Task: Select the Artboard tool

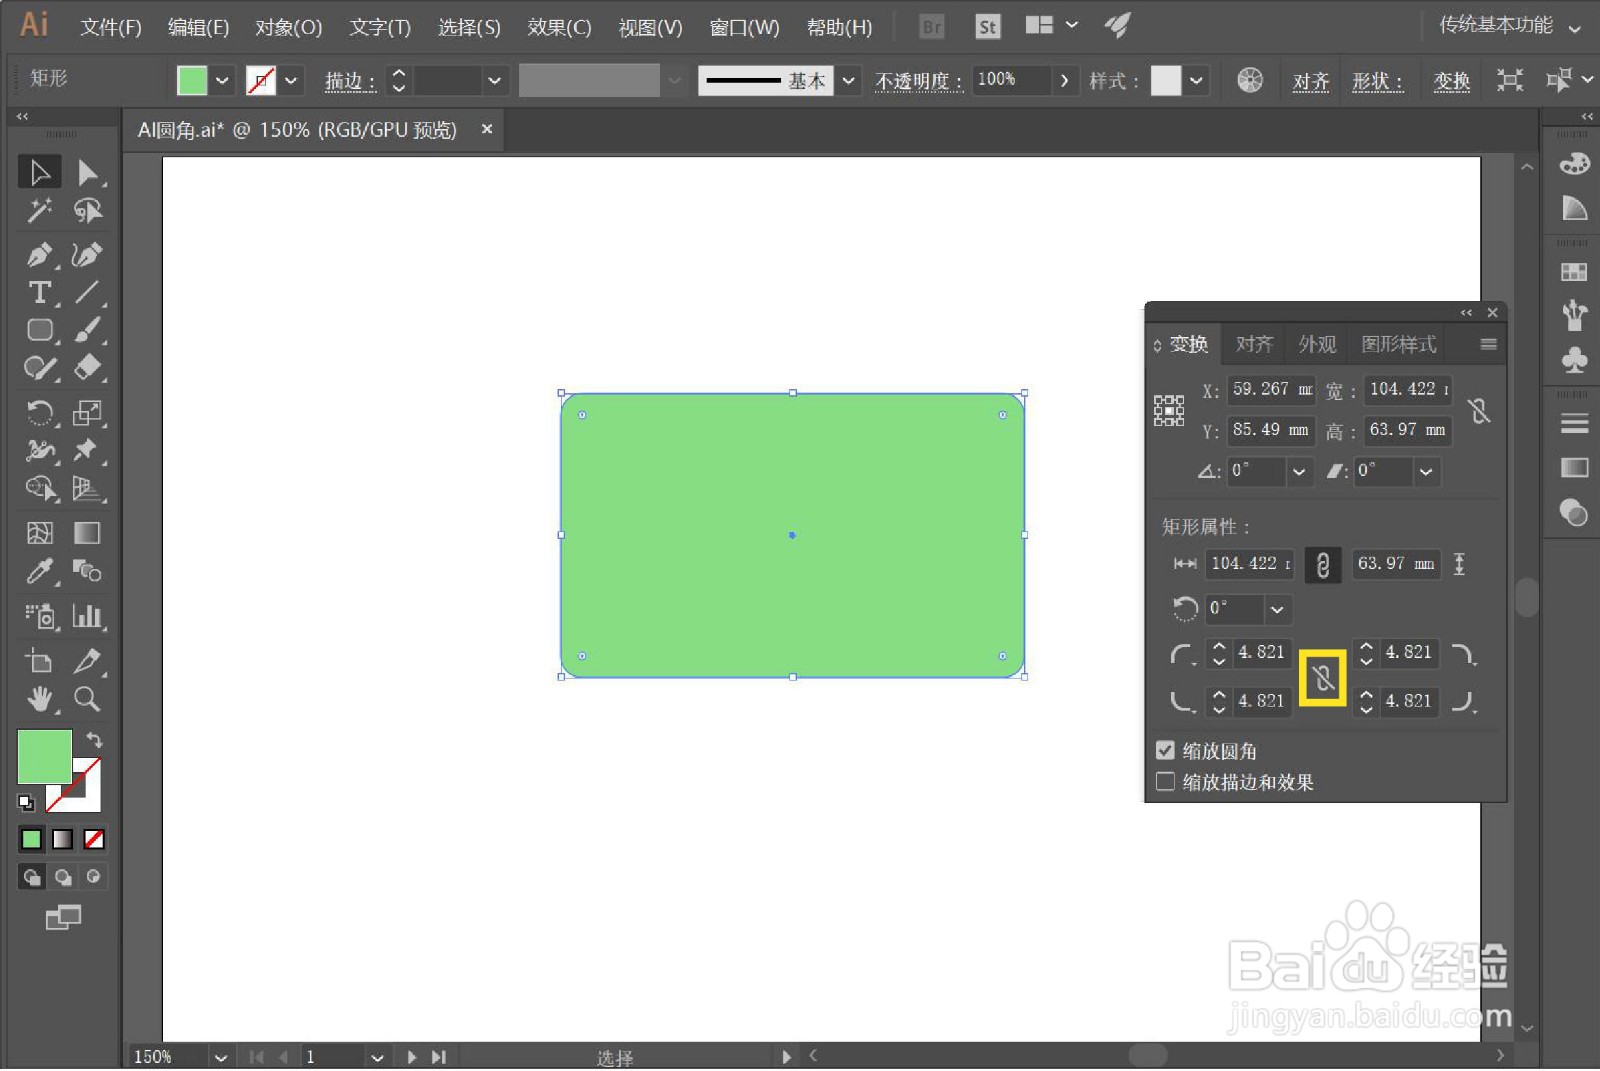Action: 40,661
